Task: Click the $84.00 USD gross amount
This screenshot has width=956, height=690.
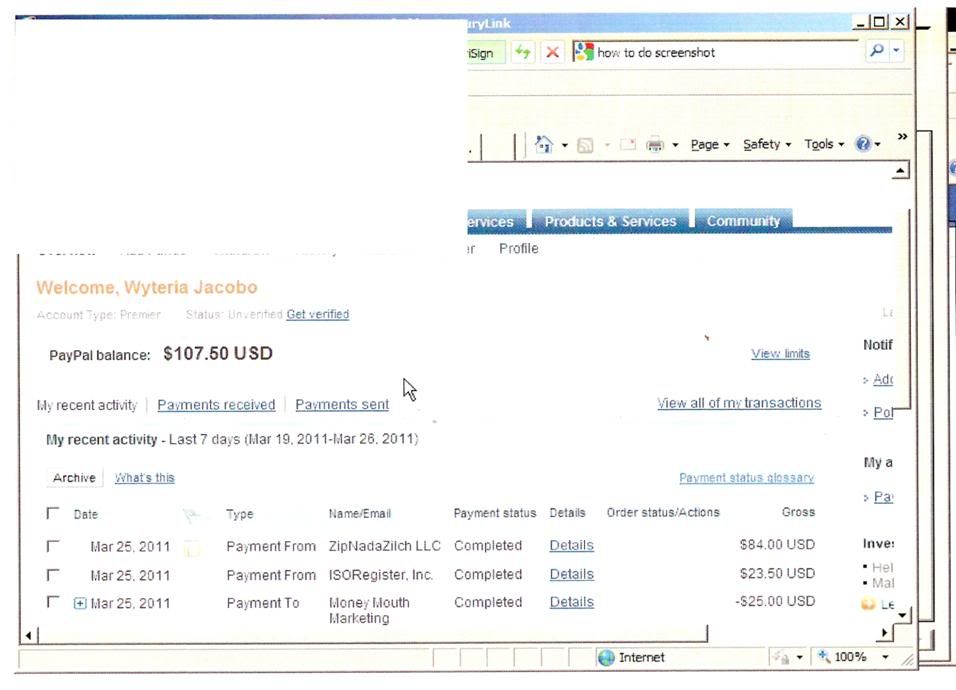Action: tap(777, 545)
